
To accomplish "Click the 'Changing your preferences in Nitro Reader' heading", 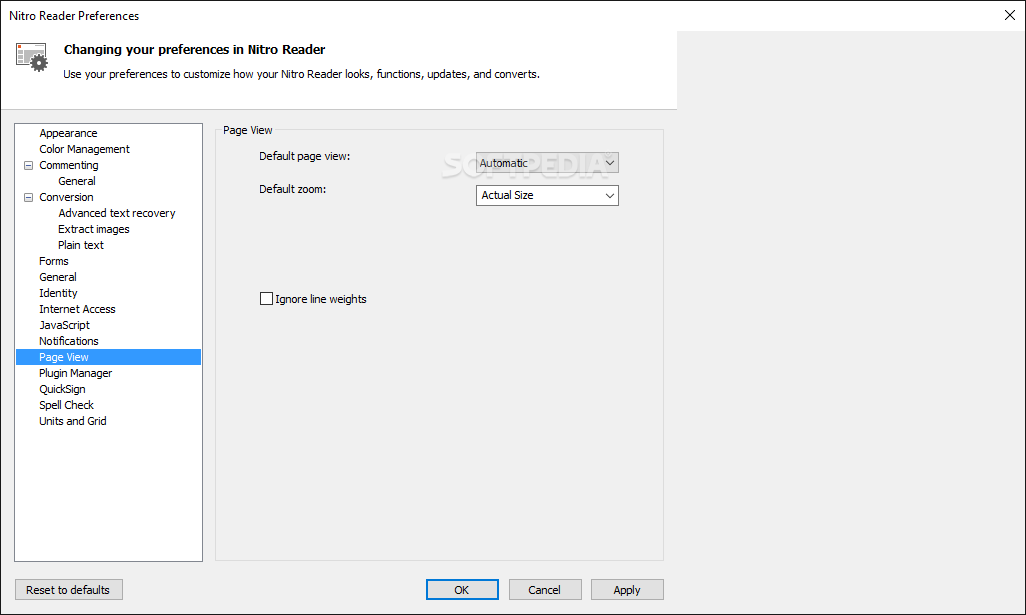I will pyautogui.click(x=194, y=50).
